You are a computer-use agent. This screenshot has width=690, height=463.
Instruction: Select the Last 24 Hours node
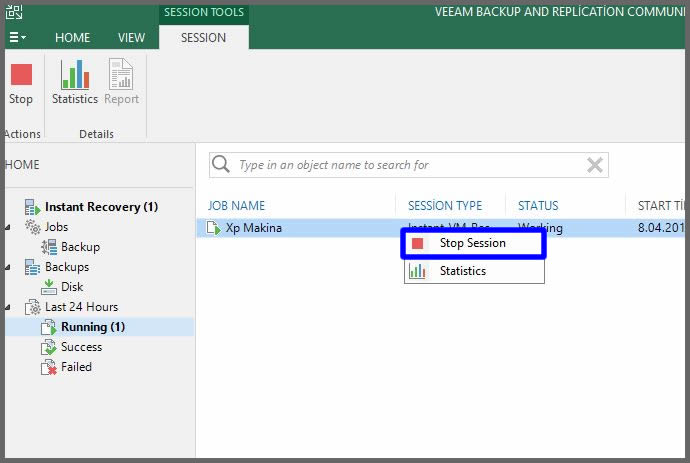[81, 307]
